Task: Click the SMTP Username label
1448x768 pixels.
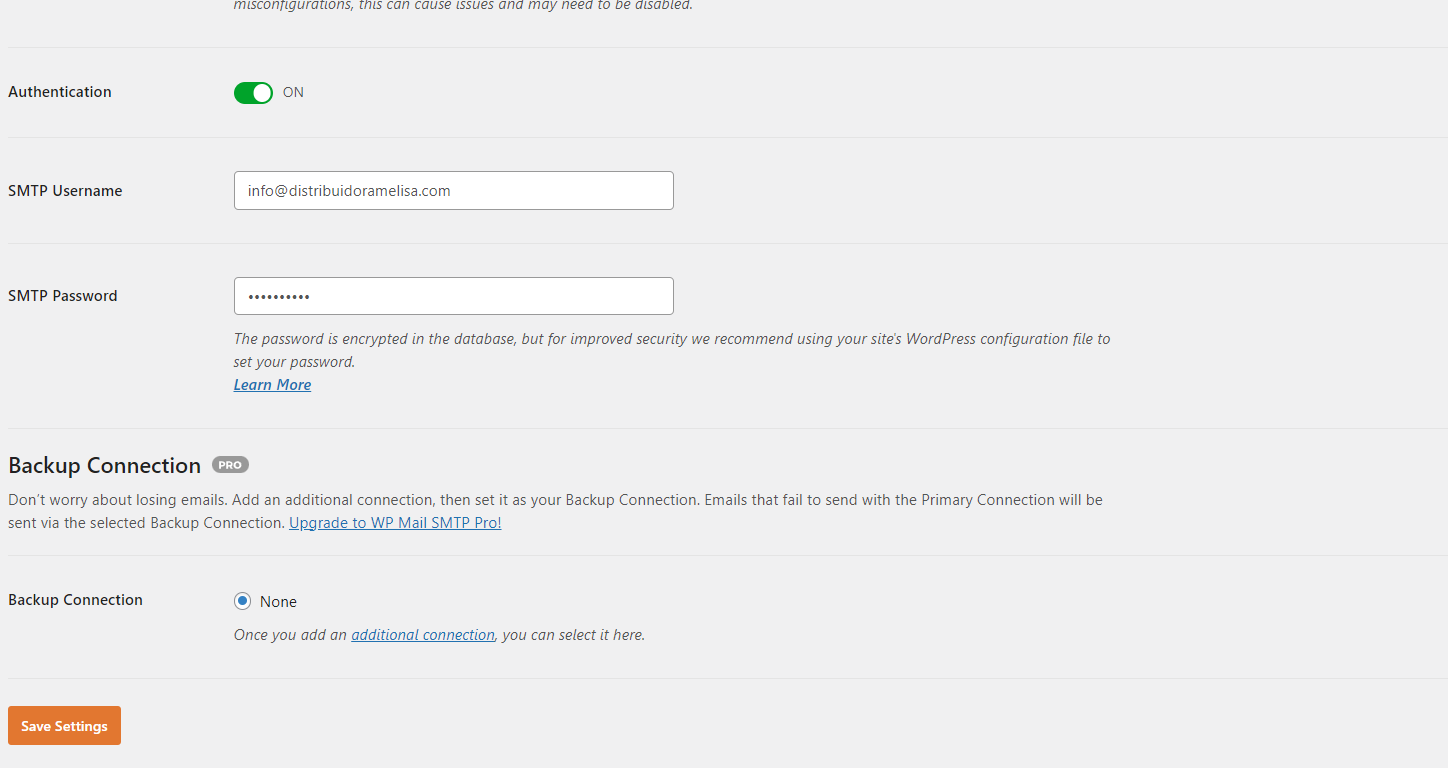Action: click(x=65, y=191)
